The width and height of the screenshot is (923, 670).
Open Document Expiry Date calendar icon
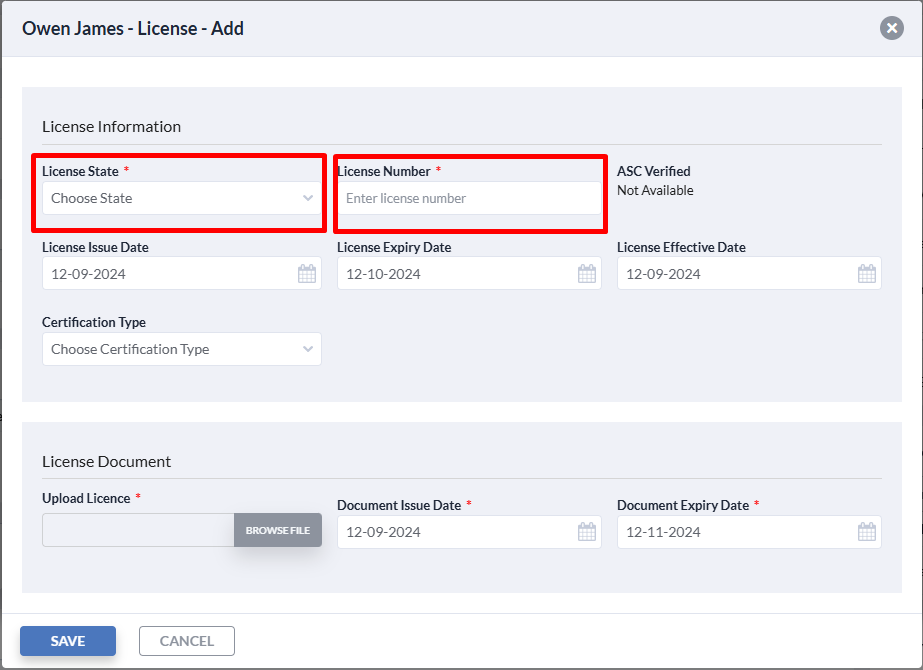coord(866,532)
